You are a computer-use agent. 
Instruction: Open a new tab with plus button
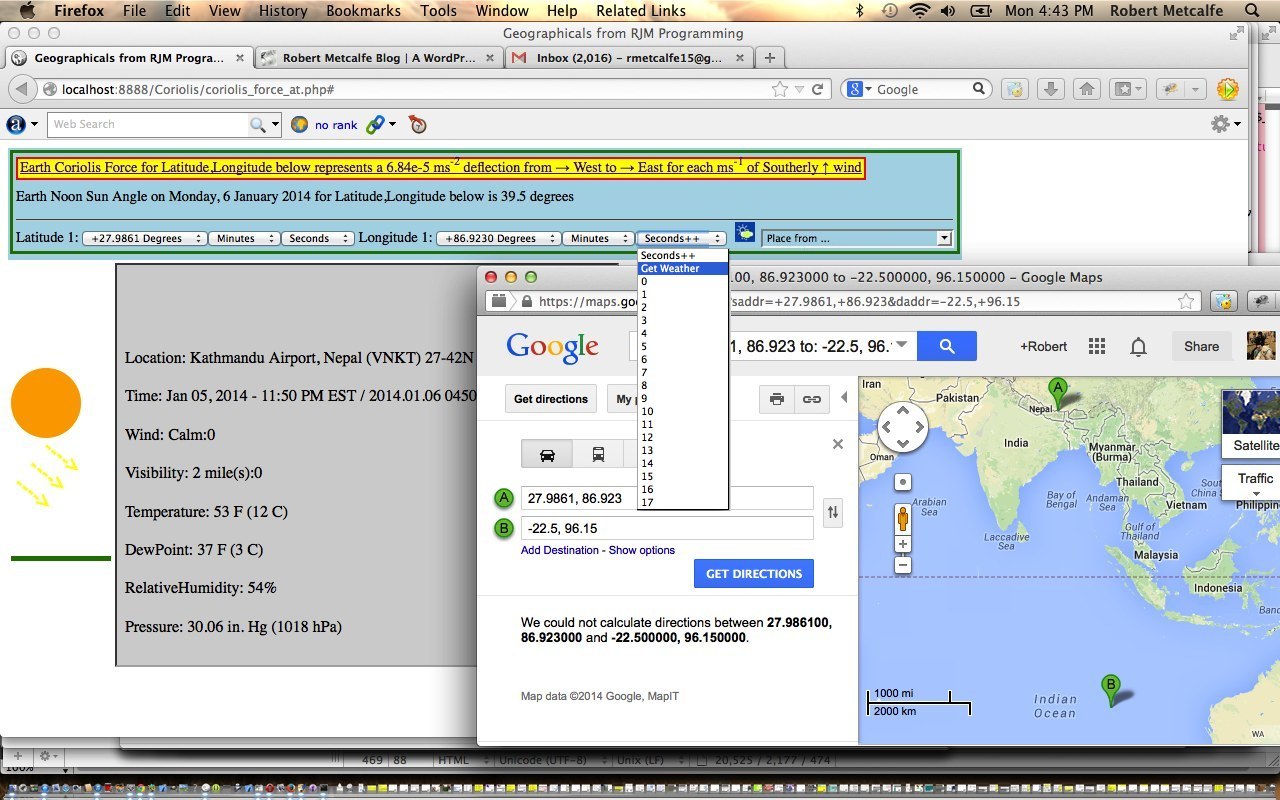tap(770, 58)
